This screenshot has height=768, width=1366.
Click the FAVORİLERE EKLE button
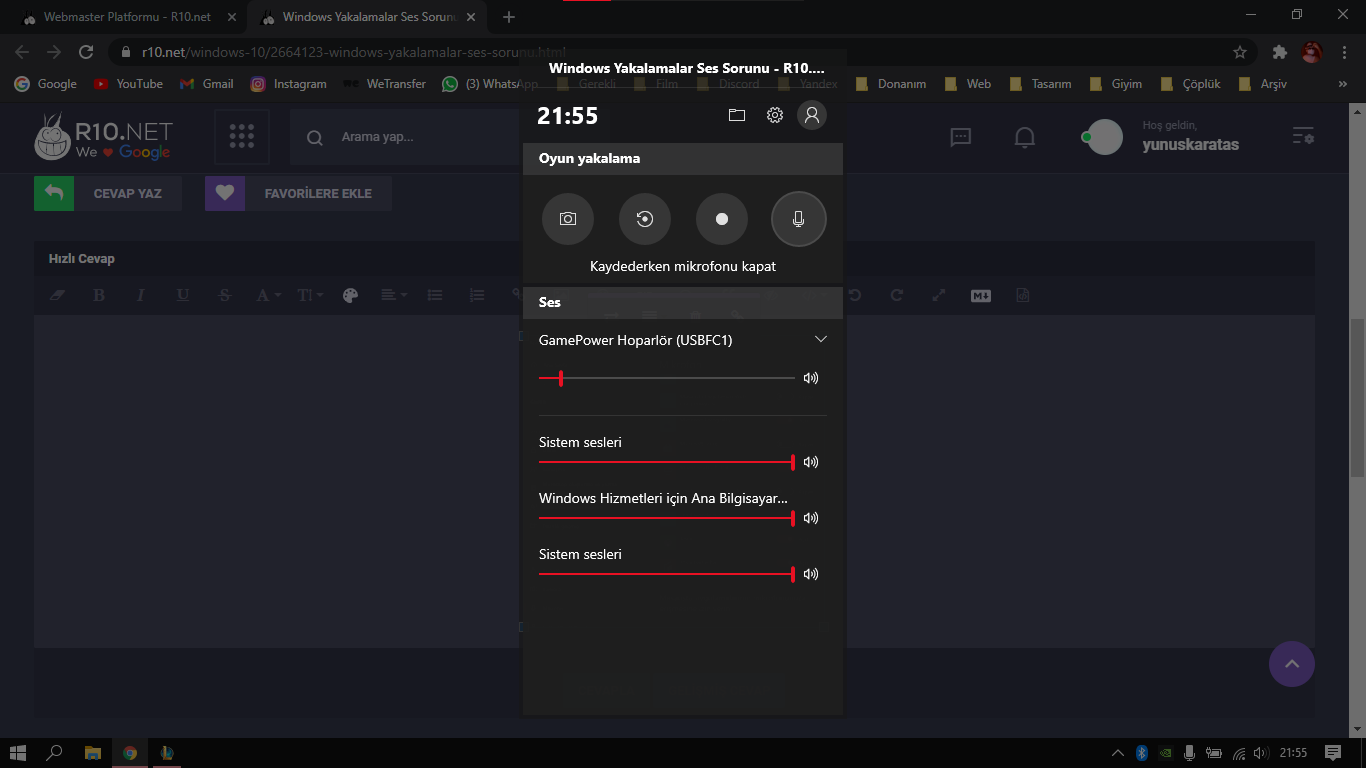tap(298, 193)
